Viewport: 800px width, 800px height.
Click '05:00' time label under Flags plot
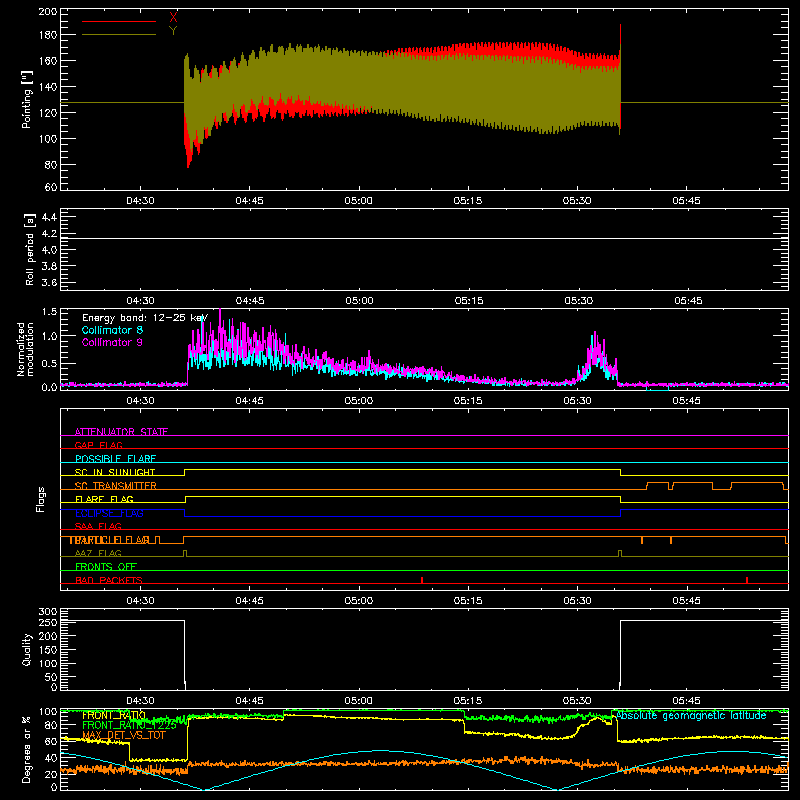359,601
